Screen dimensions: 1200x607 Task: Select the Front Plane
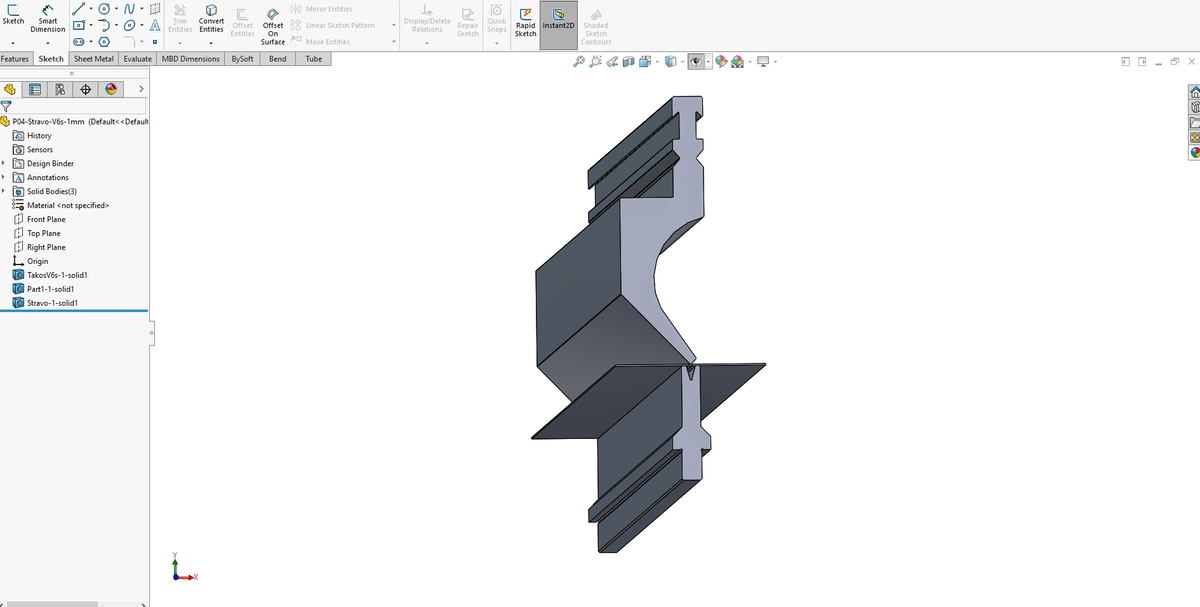[x=40, y=220]
